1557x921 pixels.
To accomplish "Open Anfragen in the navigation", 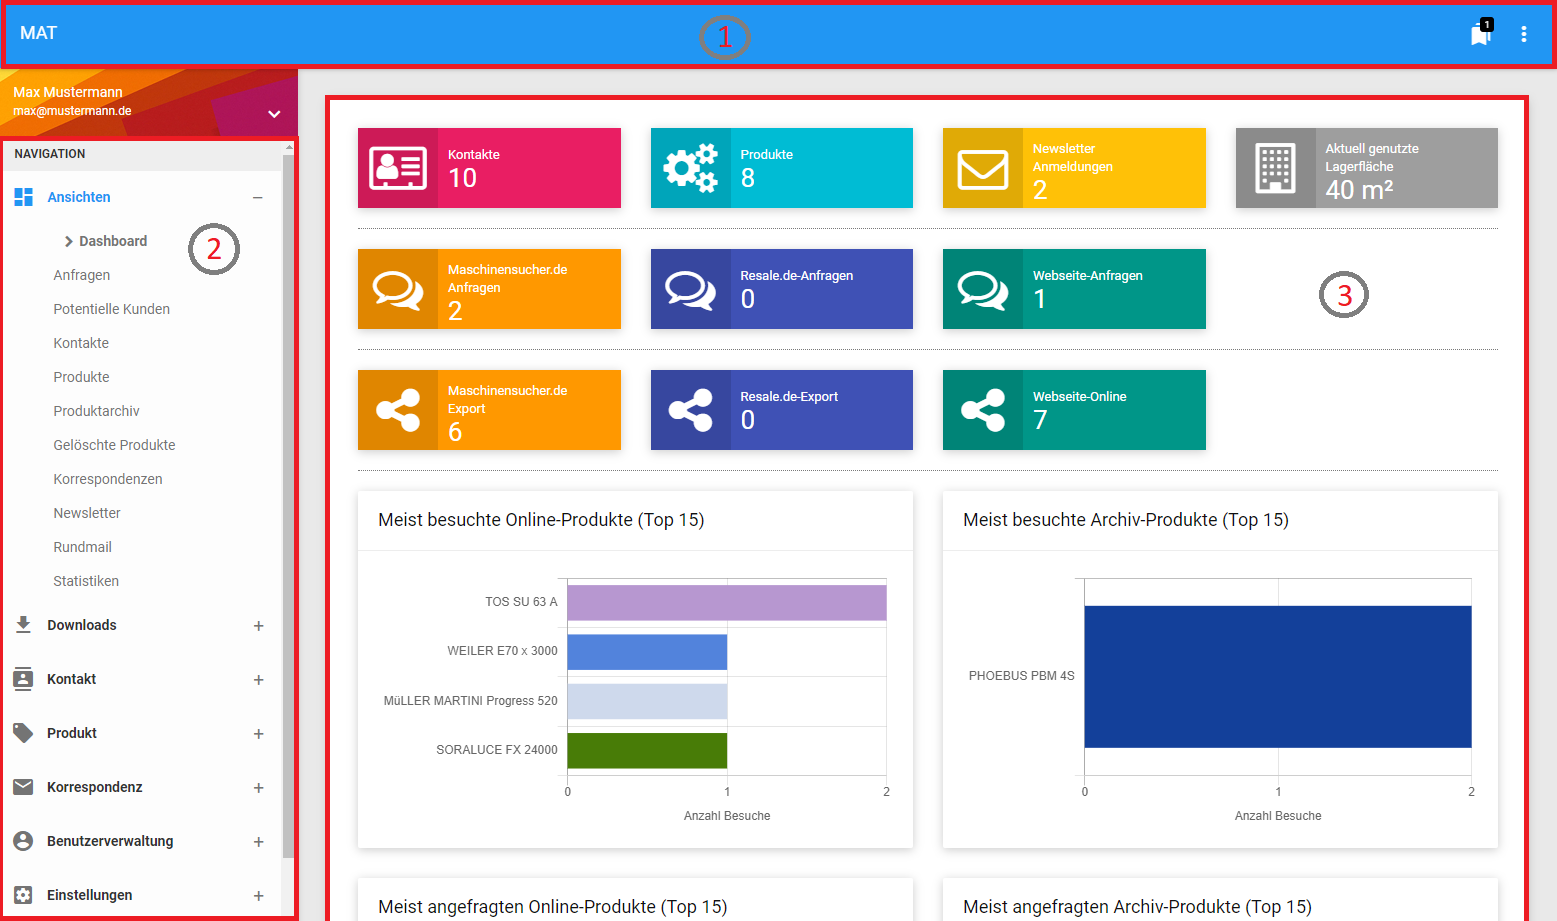I will point(82,275).
